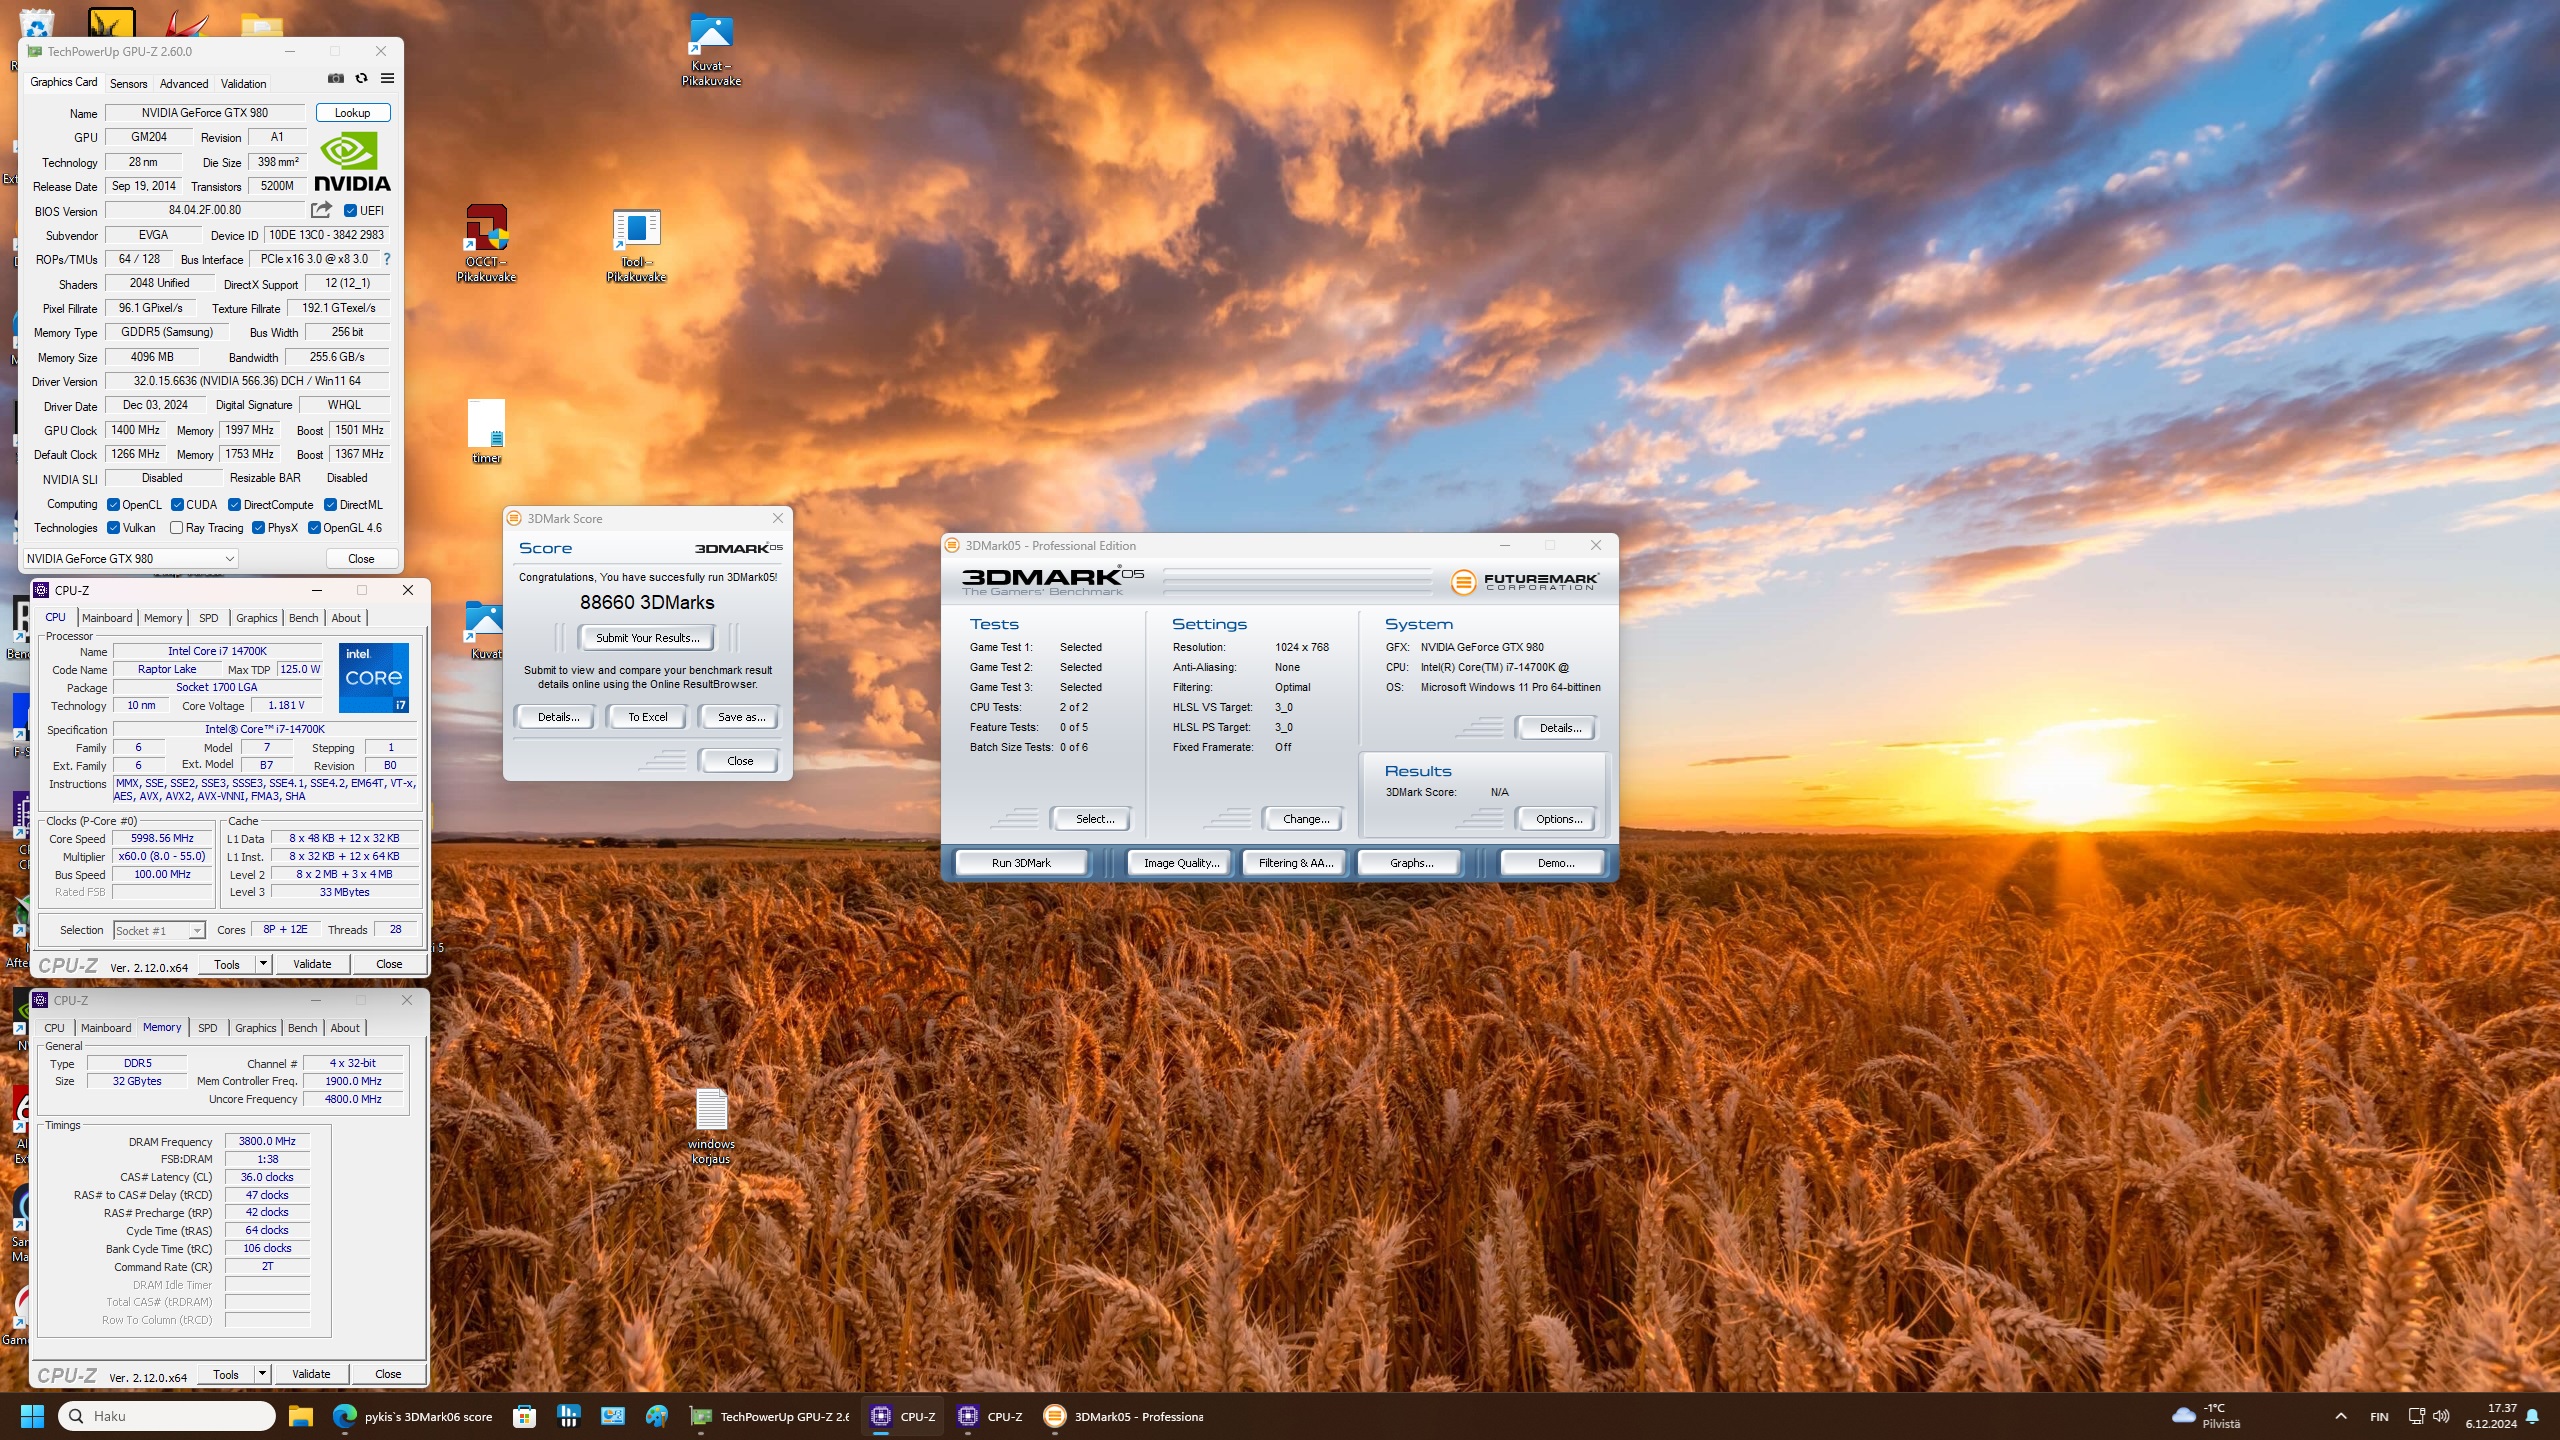Open the Tool Pikakuvake desktop shortcut
The width and height of the screenshot is (2560, 1440).
point(636,245)
